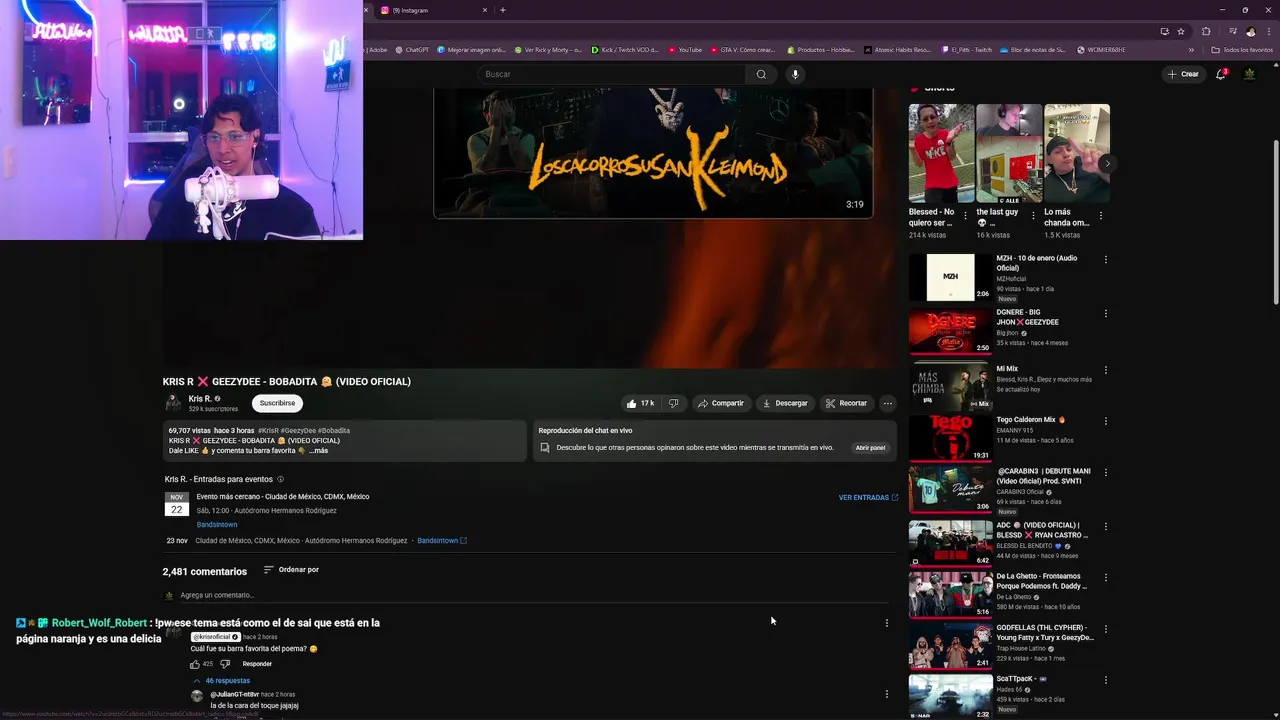The height and width of the screenshot is (720, 1280).
Task: Click Descargar download button
Action: pos(785,403)
